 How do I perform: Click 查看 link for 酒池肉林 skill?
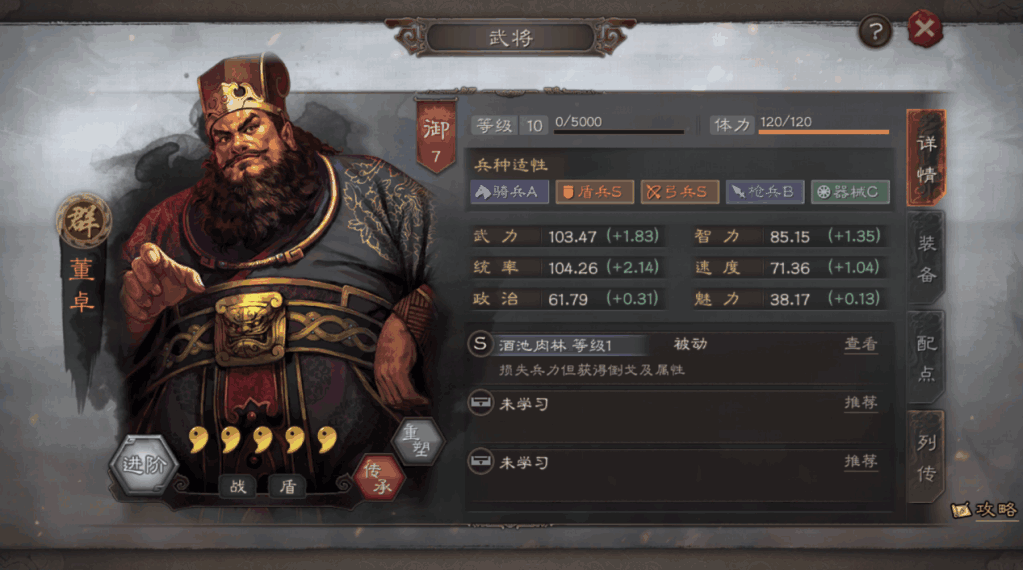click(861, 344)
